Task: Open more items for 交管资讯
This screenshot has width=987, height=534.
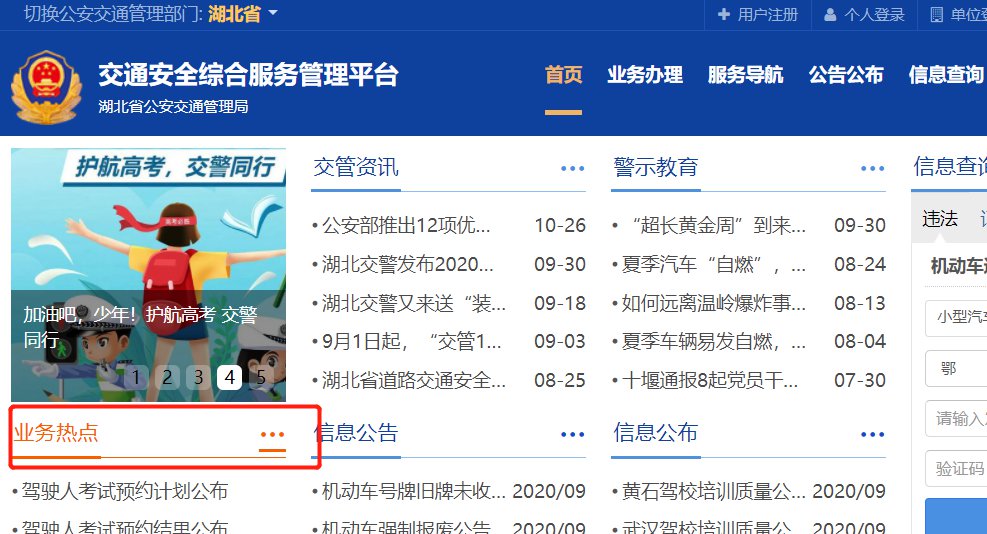Action: pos(573,168)
